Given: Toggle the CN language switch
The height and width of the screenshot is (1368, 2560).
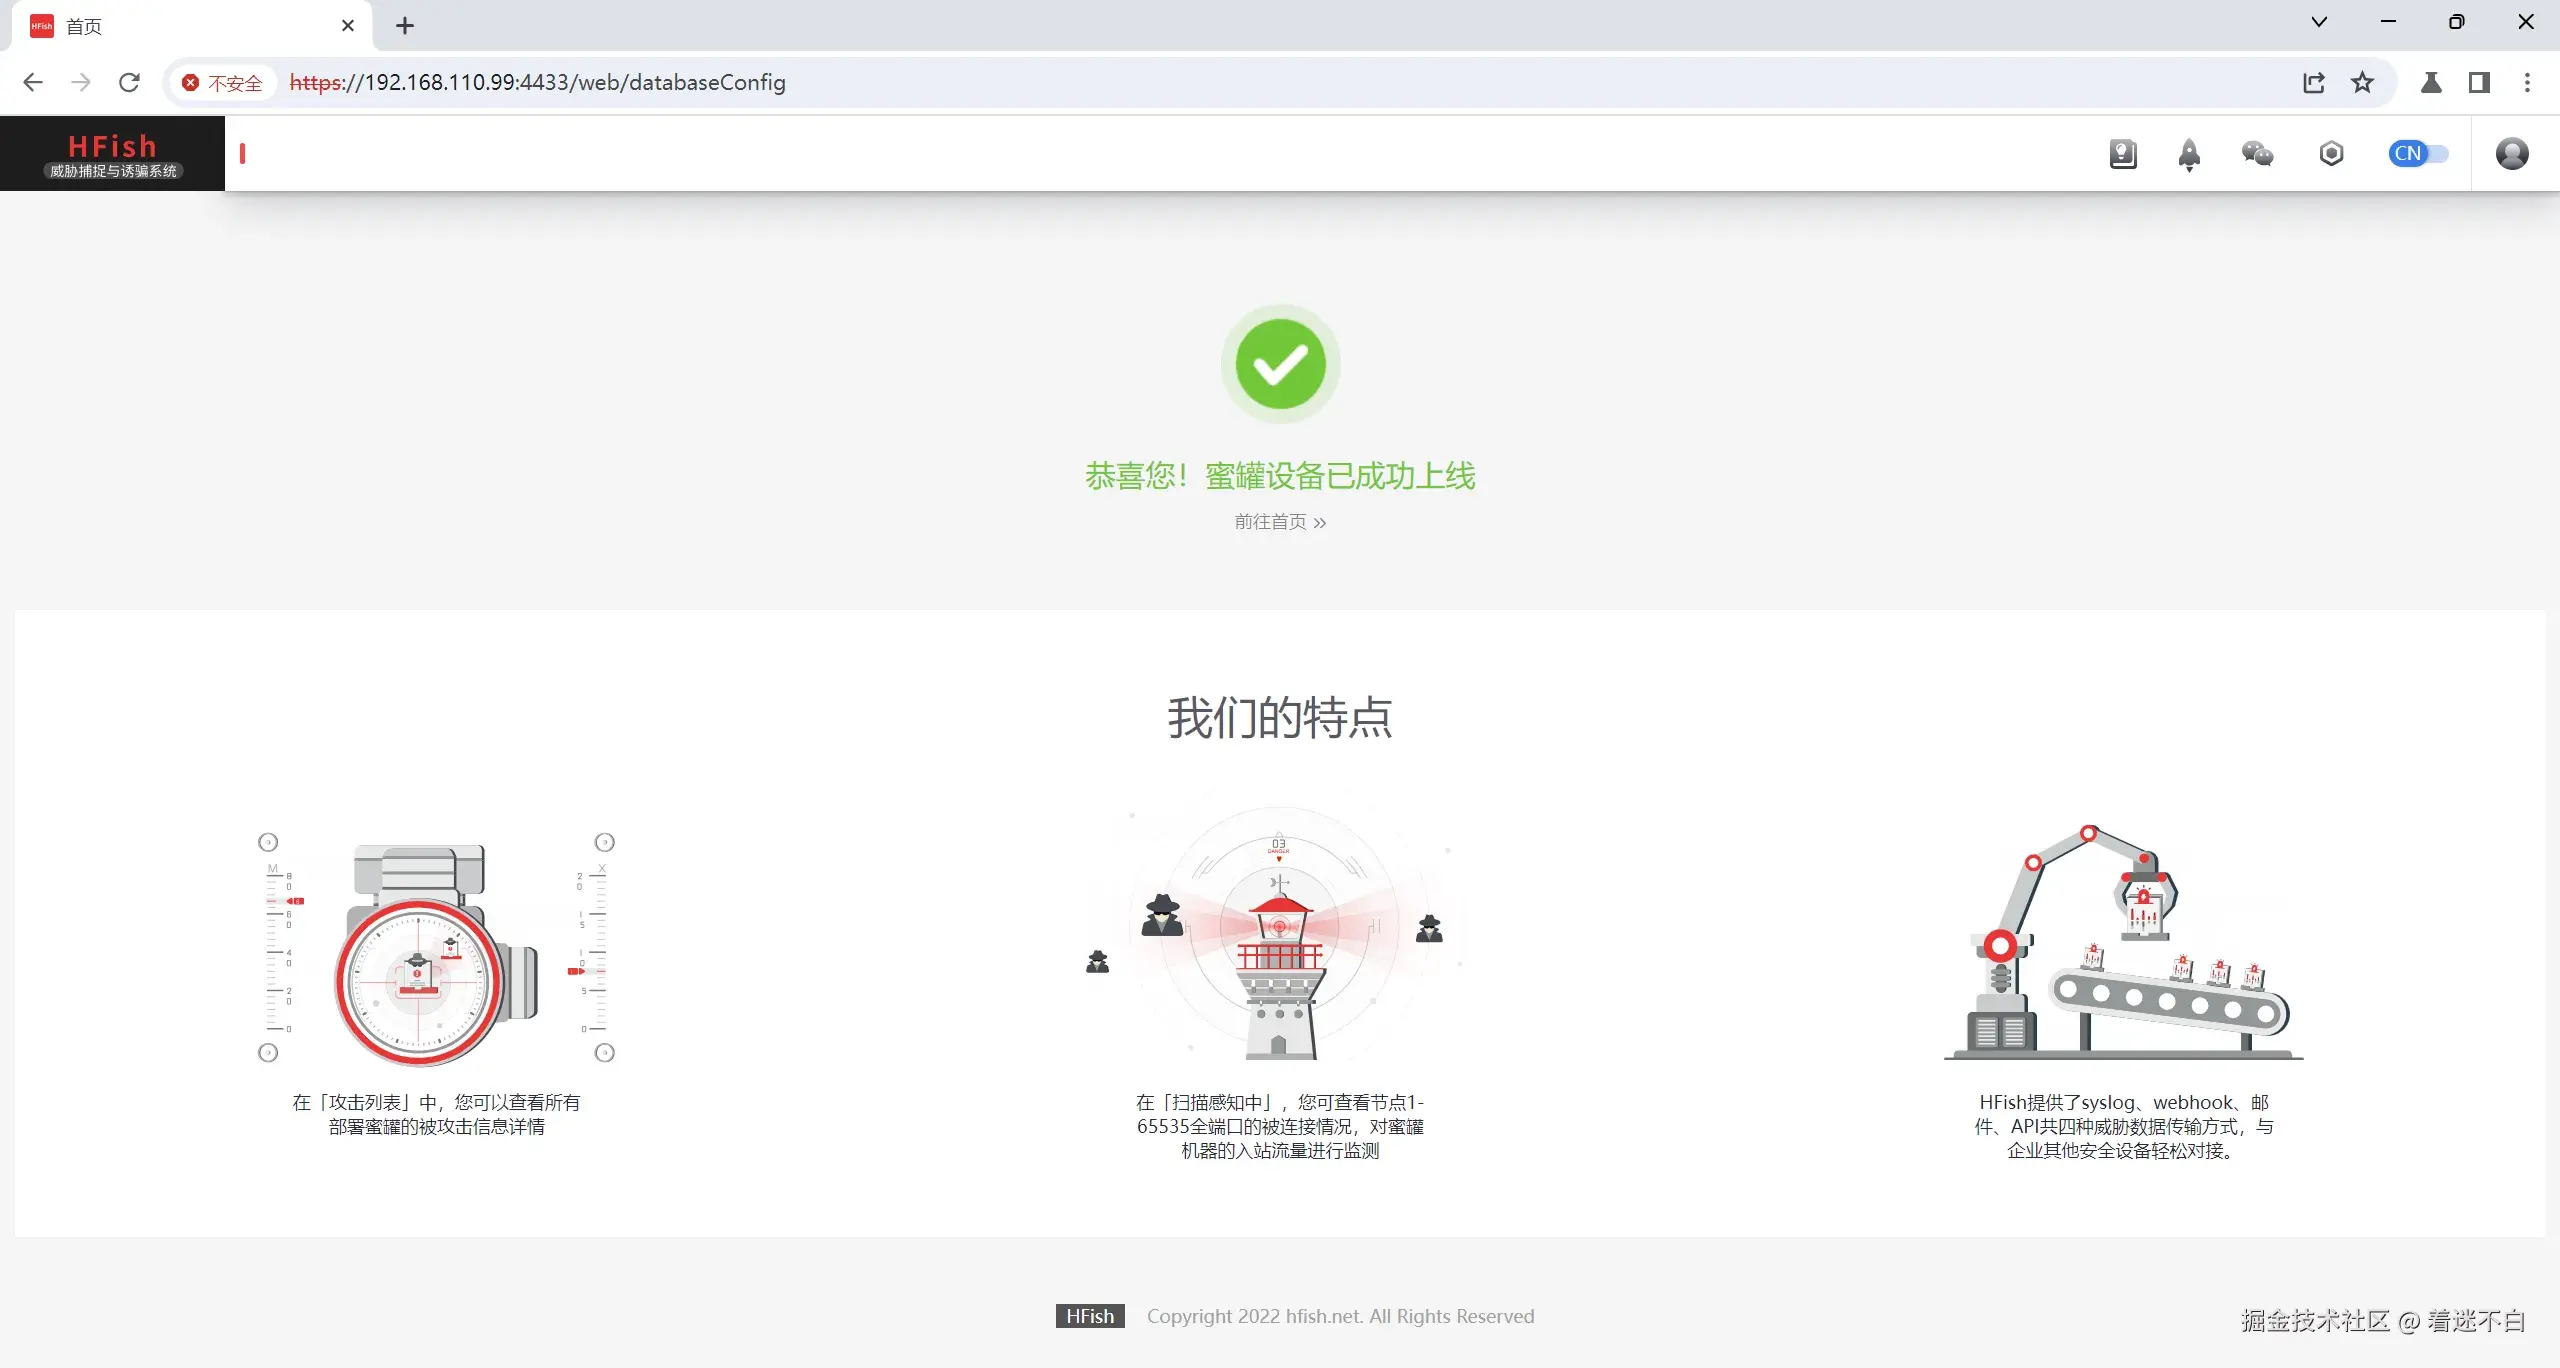Looking at the screenshot, I should pos(2417,154).
